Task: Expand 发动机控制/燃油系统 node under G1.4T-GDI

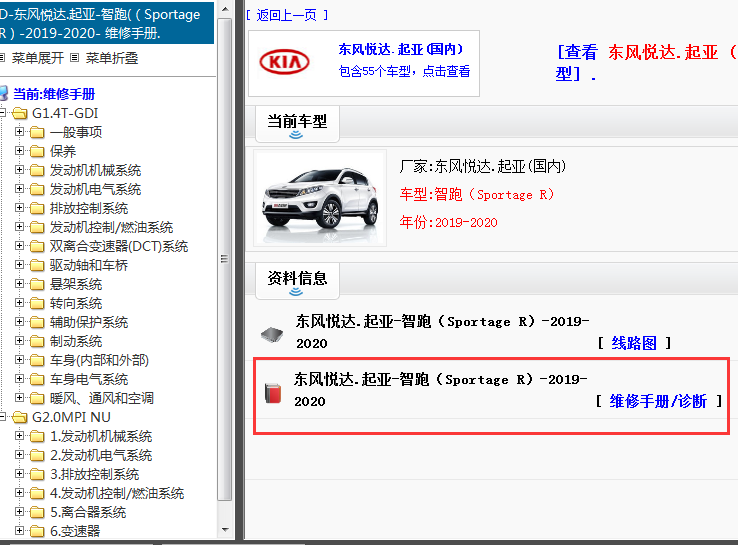Action: (19, 227)
